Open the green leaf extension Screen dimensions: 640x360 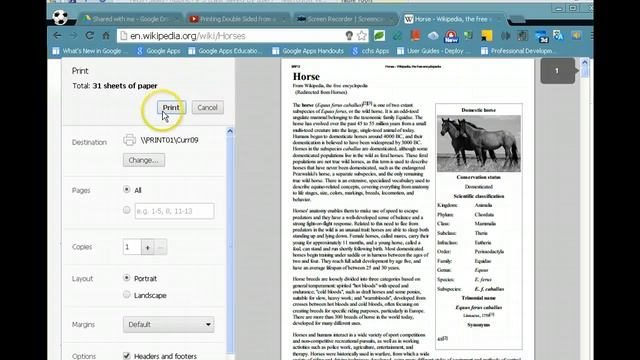[379, 36]
